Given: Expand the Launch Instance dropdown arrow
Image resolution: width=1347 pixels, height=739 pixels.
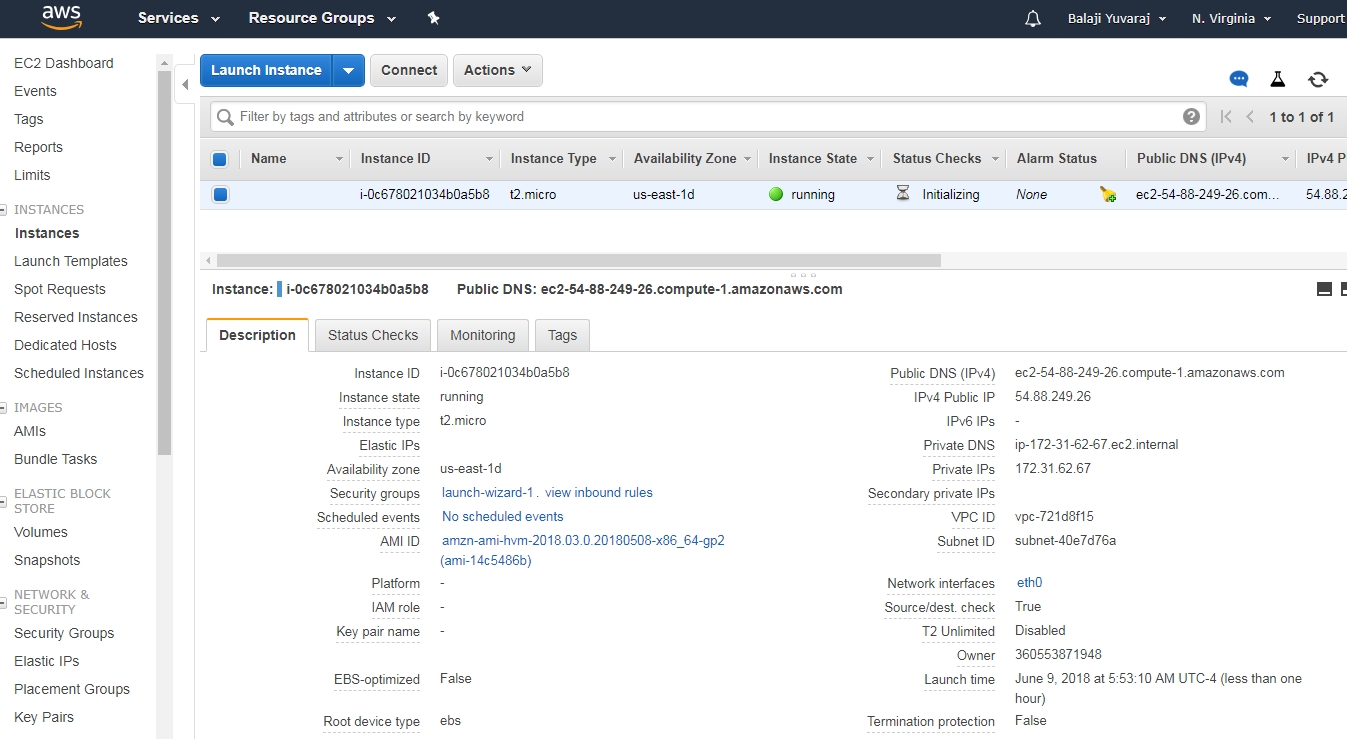Looking at the screenshot, I should coord(348,70).
